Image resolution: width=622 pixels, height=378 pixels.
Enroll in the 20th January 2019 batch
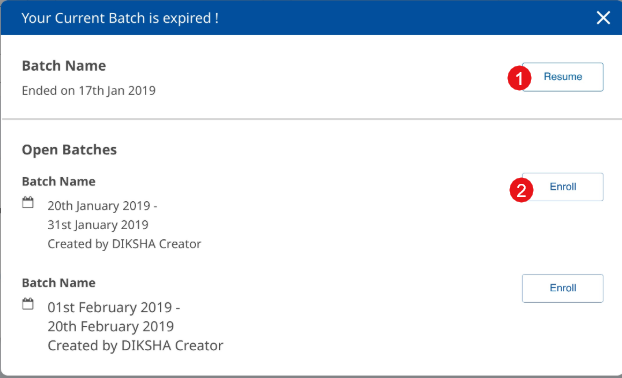coord(562,187)
